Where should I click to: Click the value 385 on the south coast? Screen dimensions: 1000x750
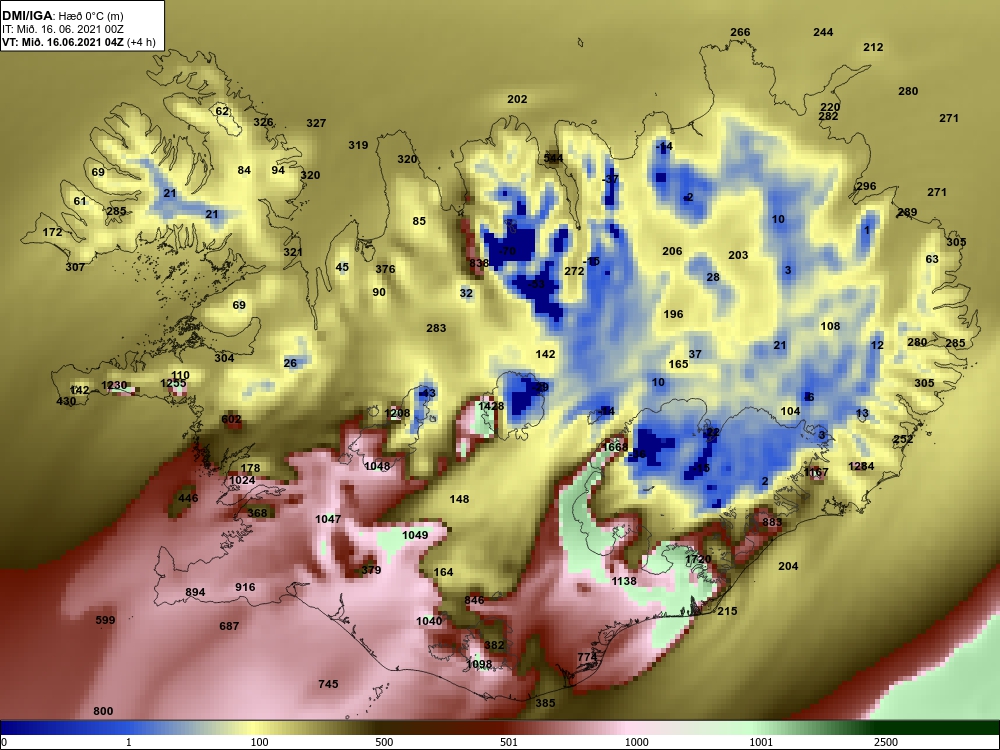point(545,703)
